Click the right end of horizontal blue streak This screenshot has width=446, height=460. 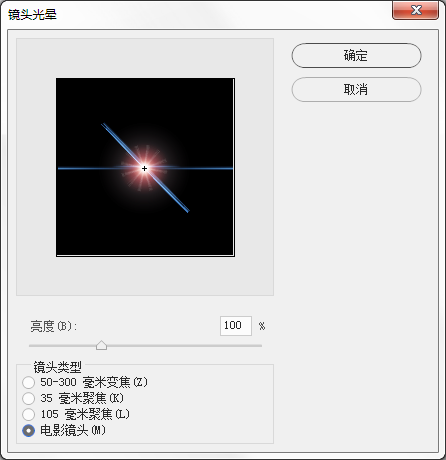pos(231,168)
